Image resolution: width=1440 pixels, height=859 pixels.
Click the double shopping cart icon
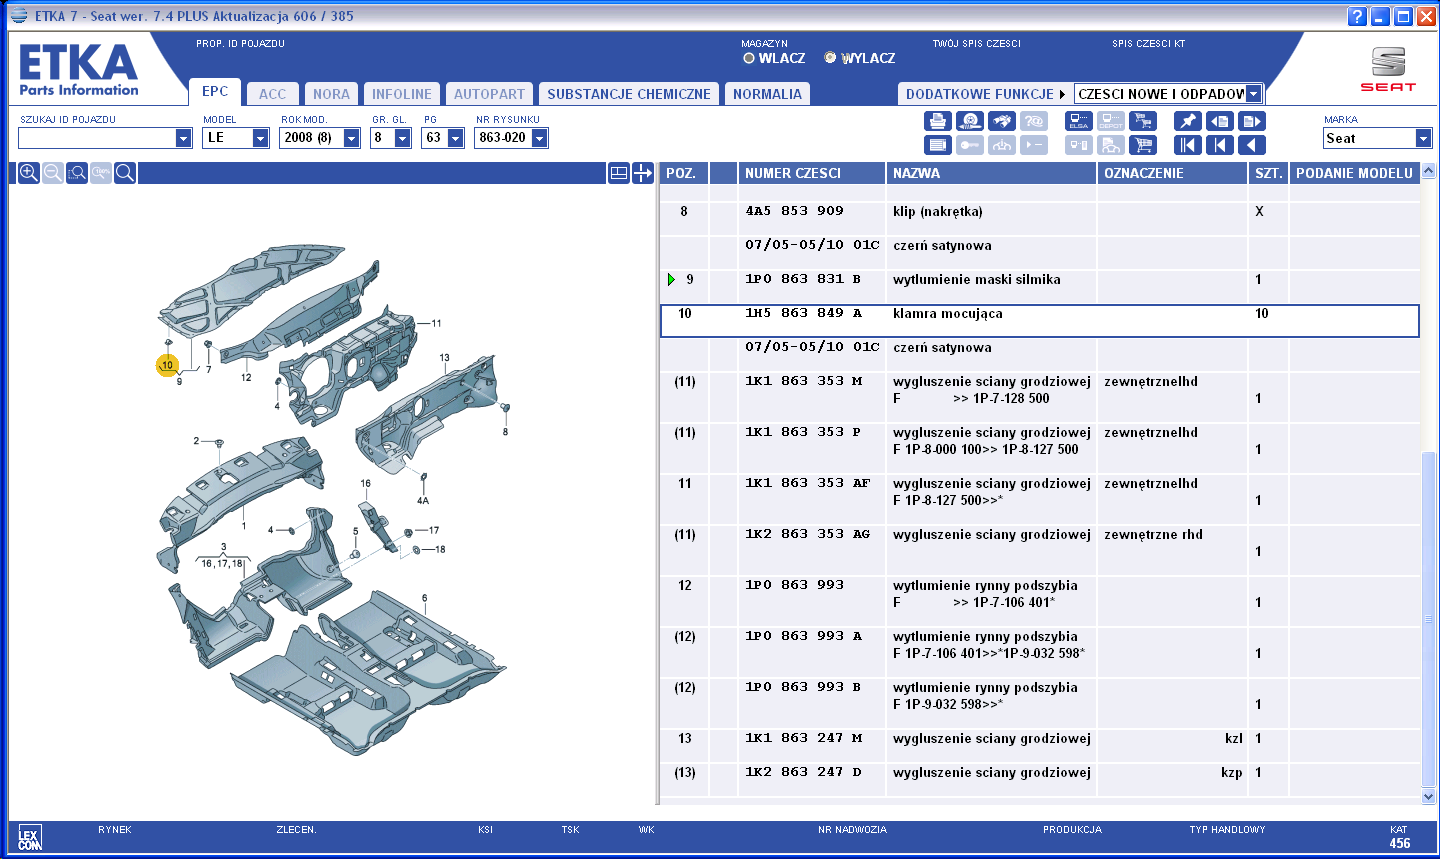(x=1142, y=121)
